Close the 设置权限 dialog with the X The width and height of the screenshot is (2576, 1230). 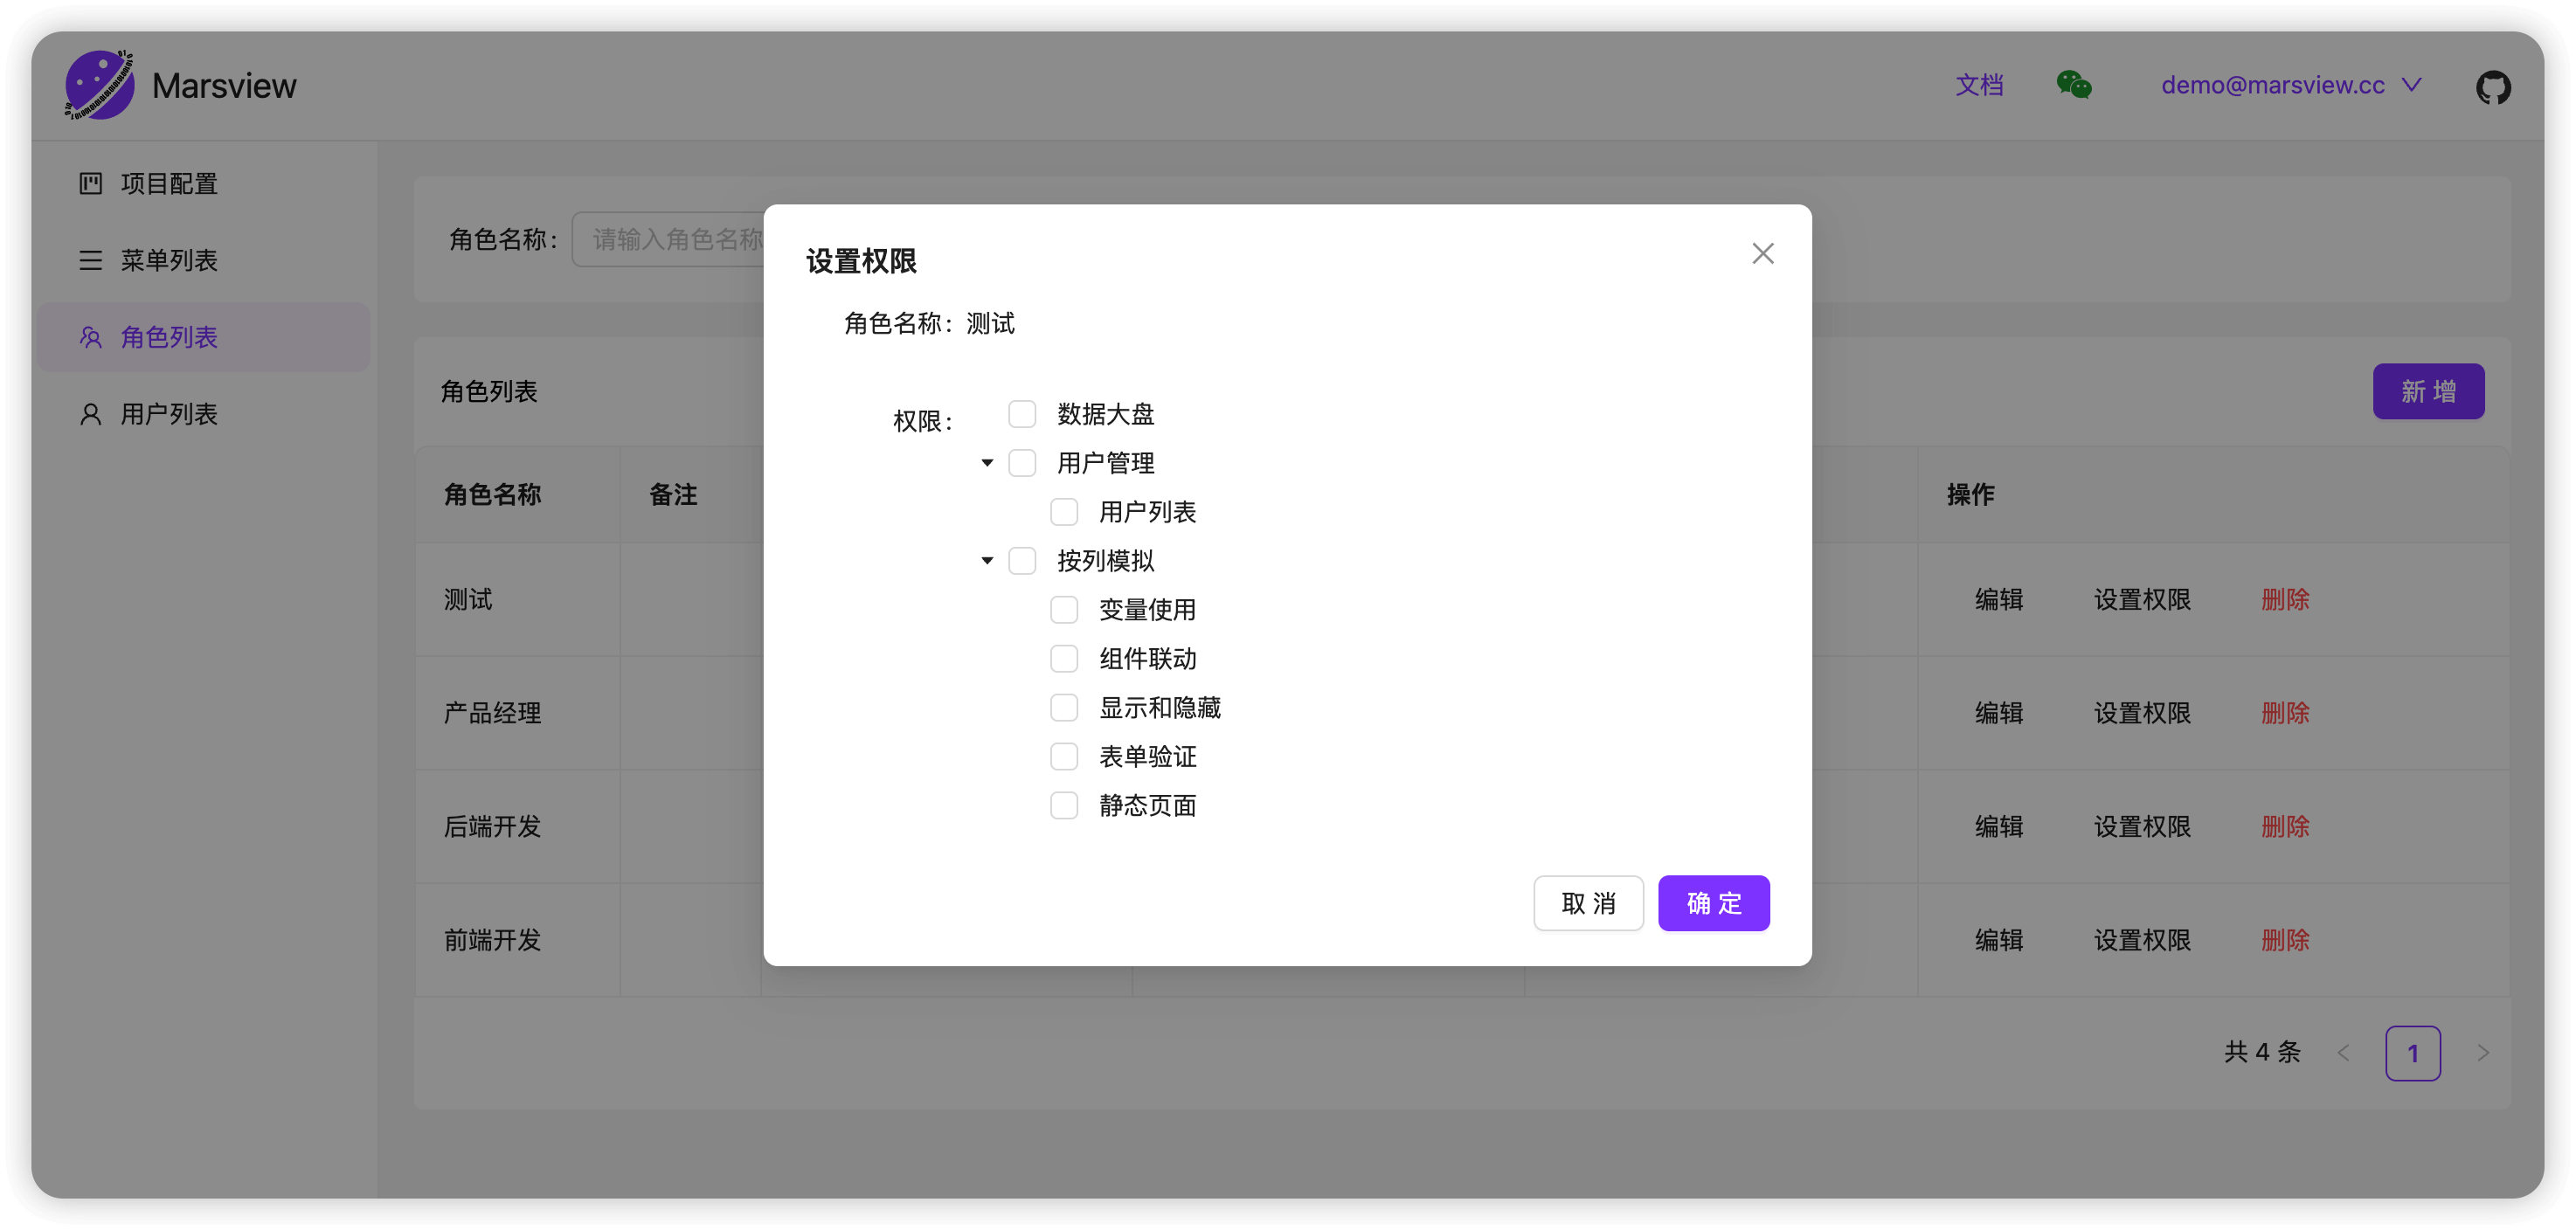coord(1762,253)
